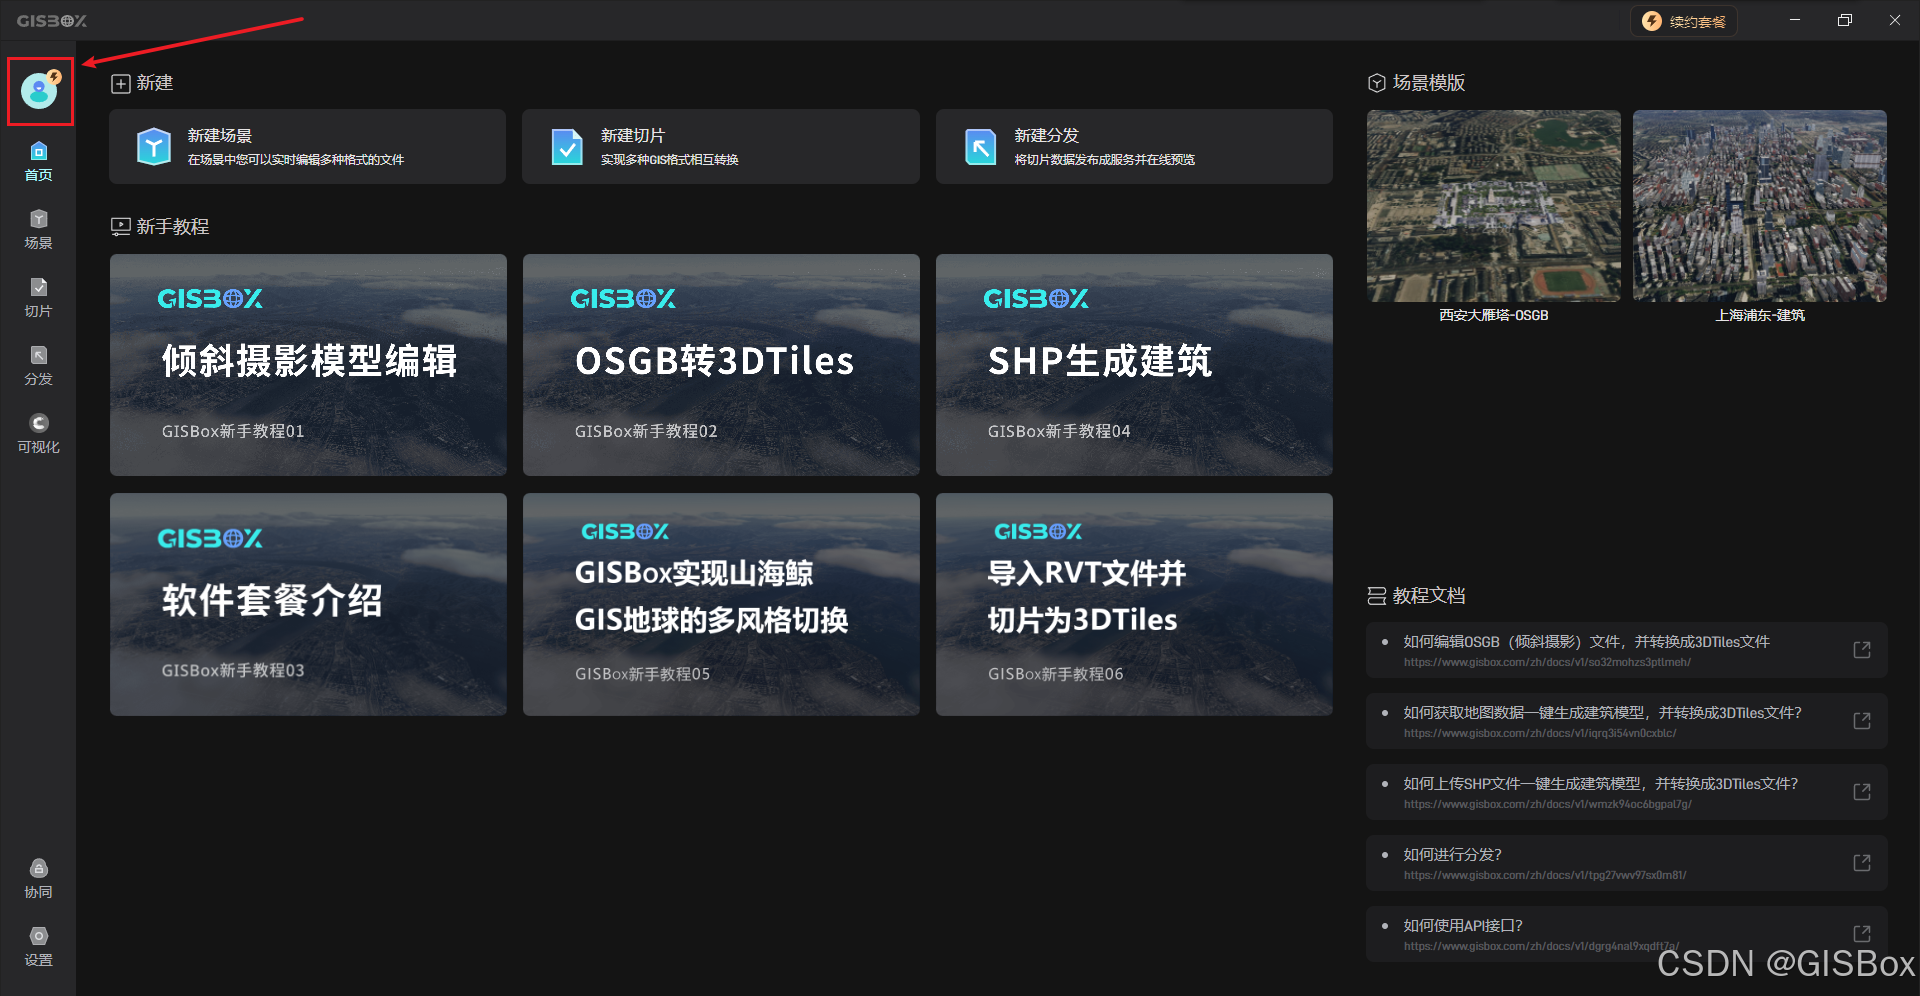Image resolution: width=1920 pixels, height=996 pixels.
Task: Open doc link 如何进行分发
Action: click(1627, 863)
